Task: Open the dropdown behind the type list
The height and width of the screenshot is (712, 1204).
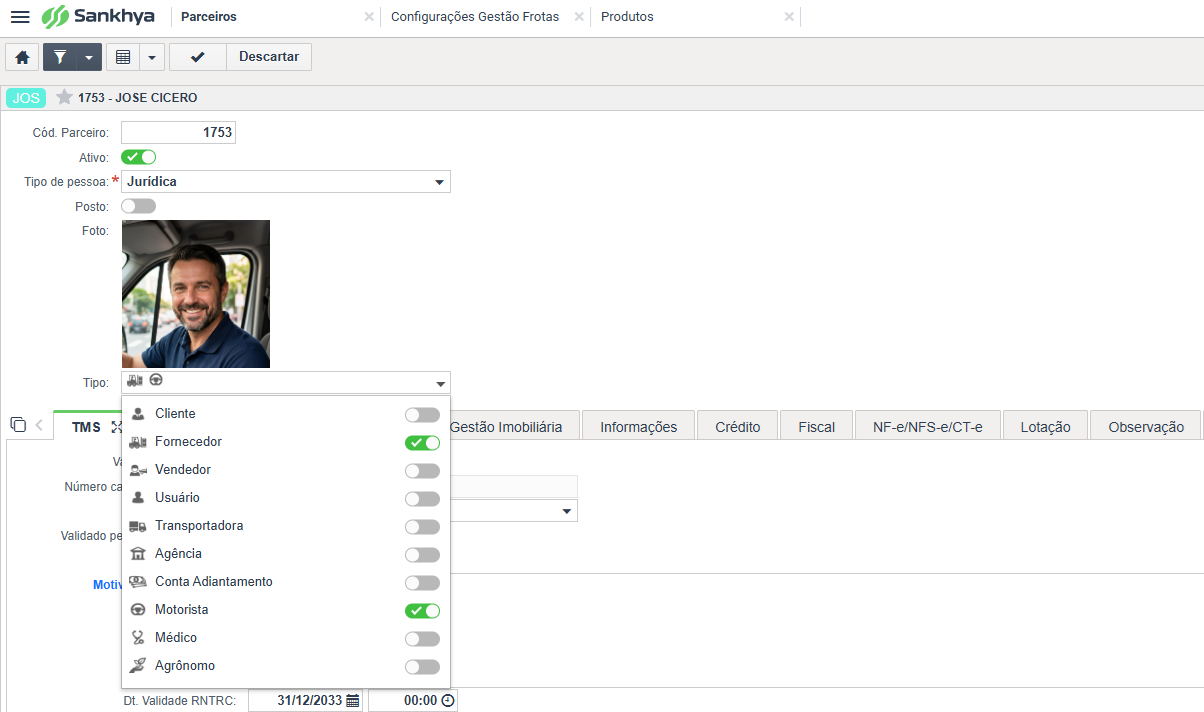Action: tap(567, 511)
